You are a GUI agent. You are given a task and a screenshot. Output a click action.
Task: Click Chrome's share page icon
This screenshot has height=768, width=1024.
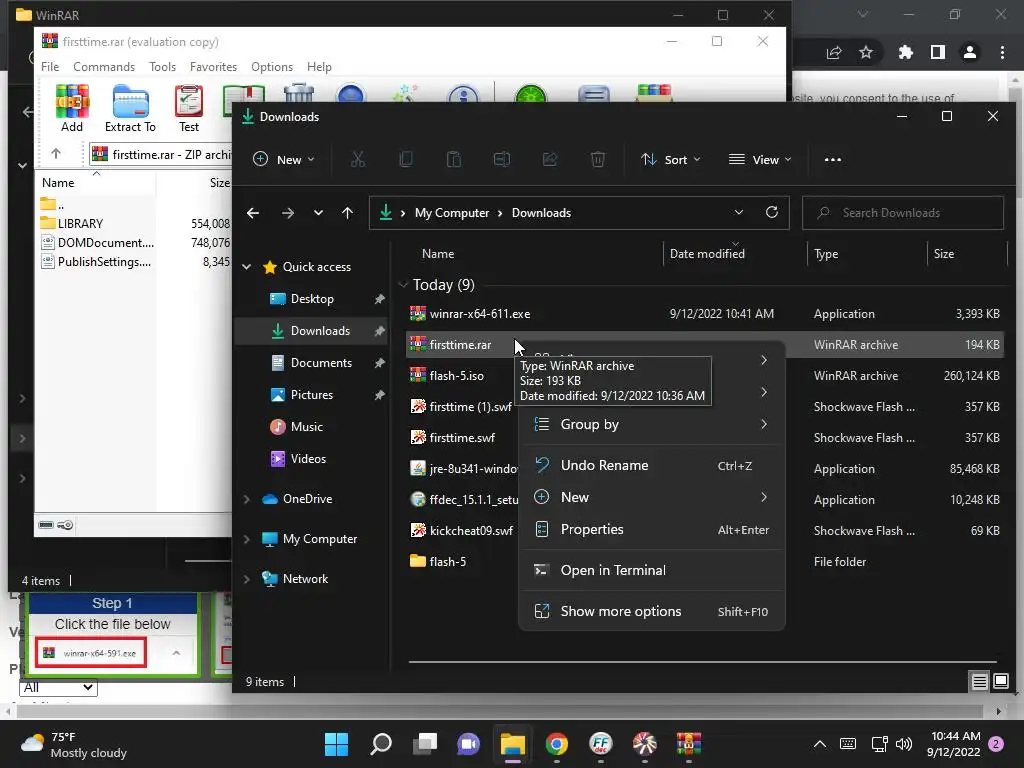[x=834, y=52]
